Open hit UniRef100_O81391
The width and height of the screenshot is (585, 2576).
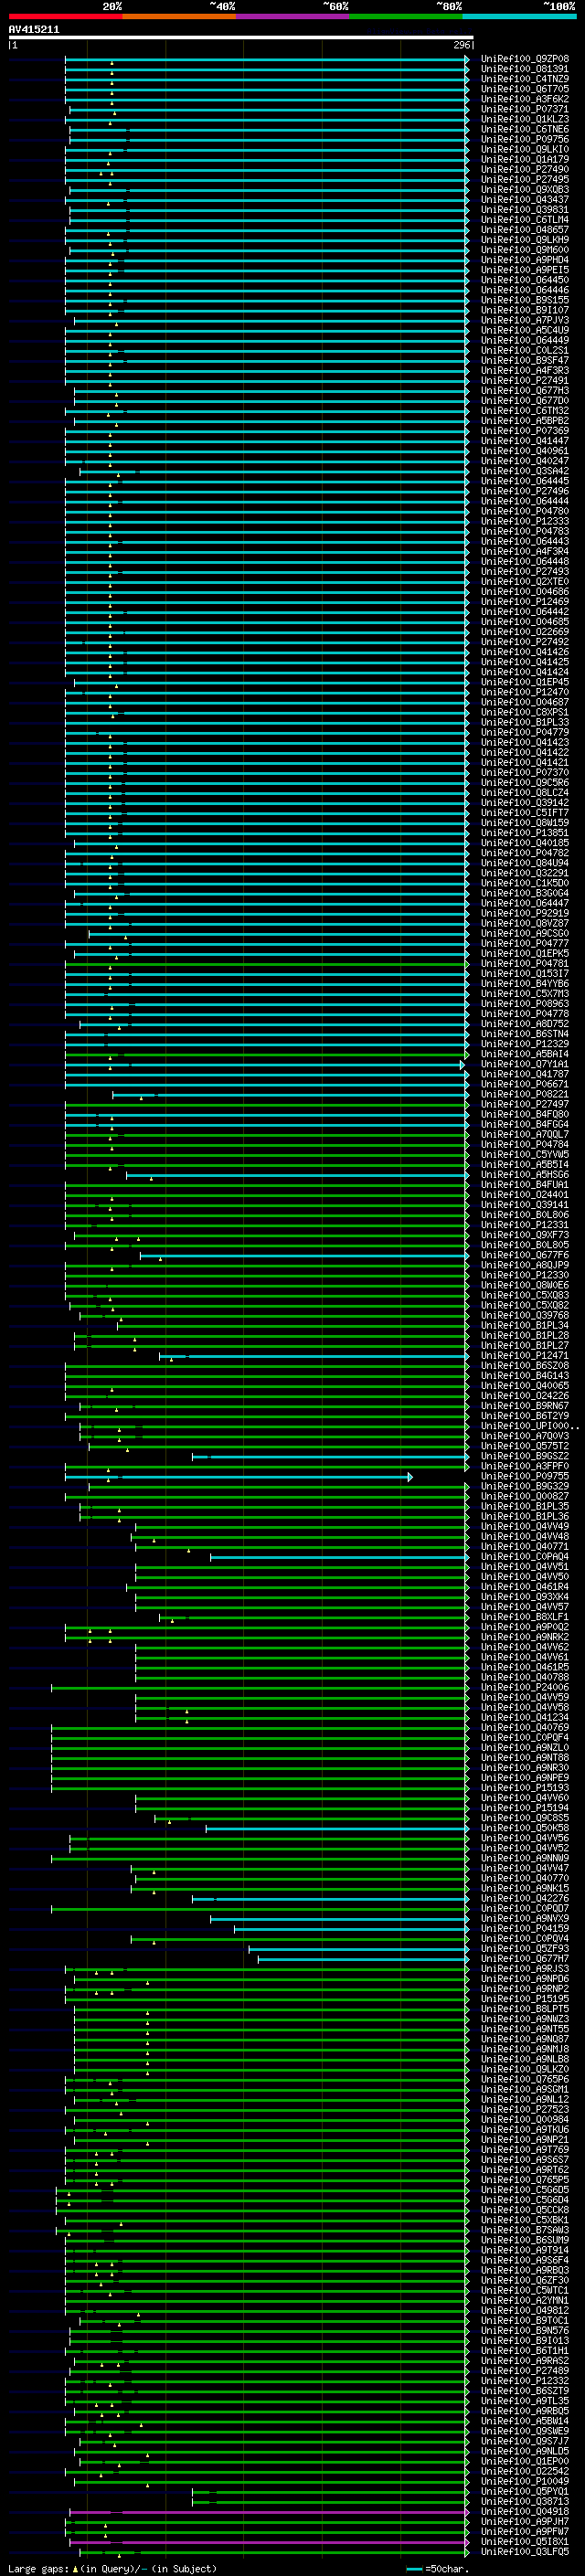pyautogui.click(x=525, y=69)
